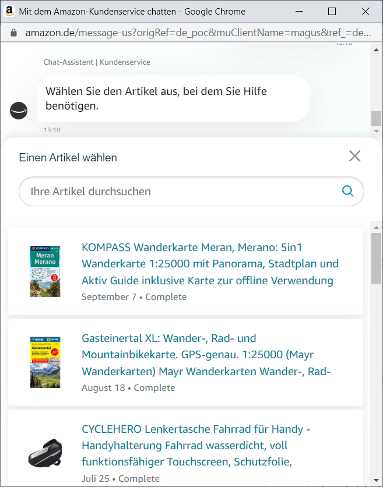384x488 pixels.
Task: Choose CYCLEHERO Lenkertasche Fahrrad item
Action: tap(196, 445)
